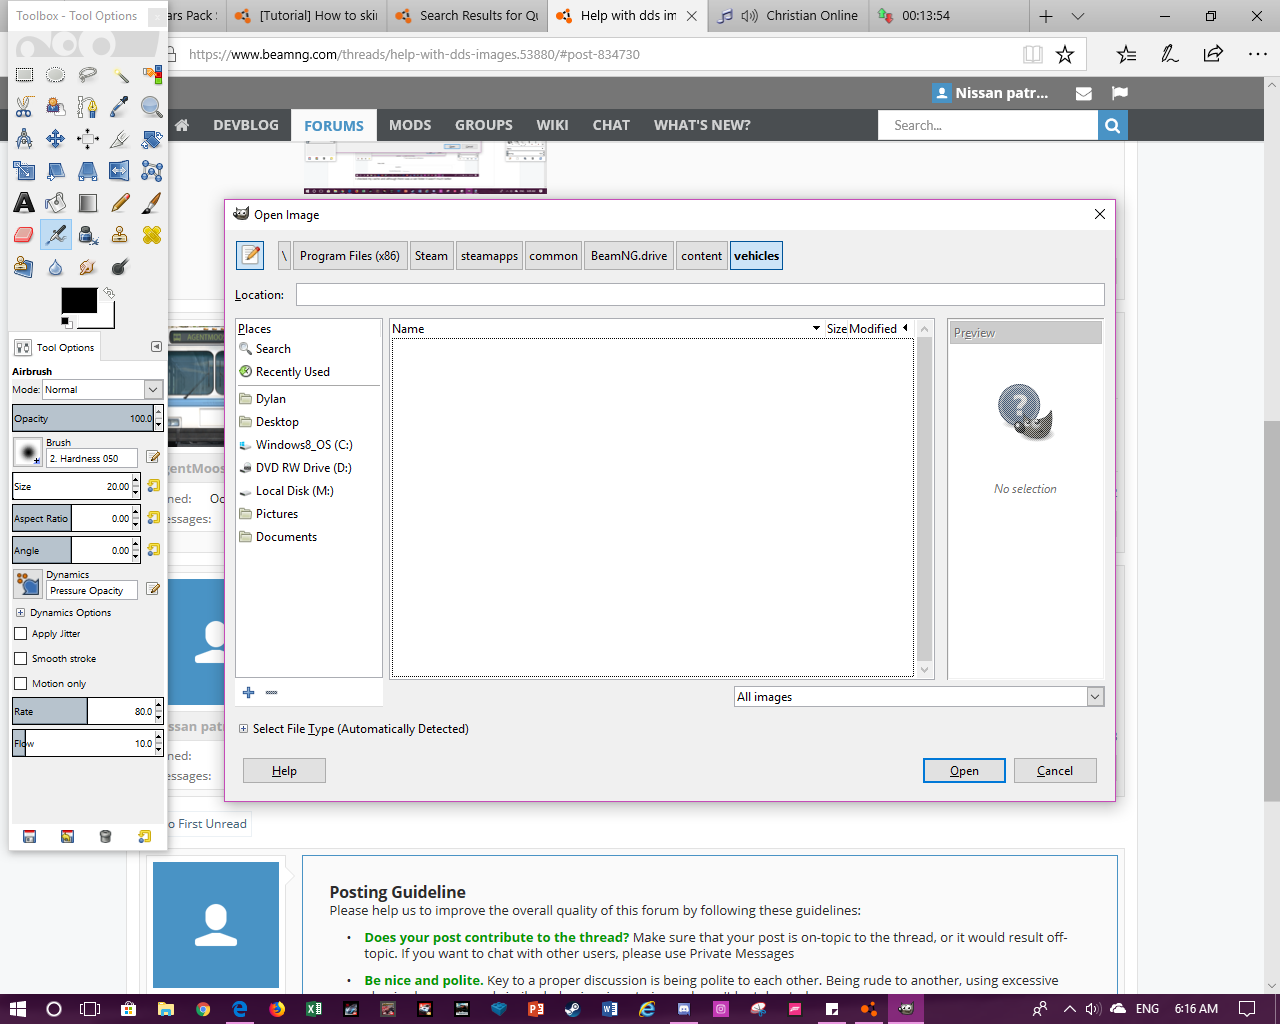Select the Rotate tool
1280x1024 pixels.
[152, 139]
